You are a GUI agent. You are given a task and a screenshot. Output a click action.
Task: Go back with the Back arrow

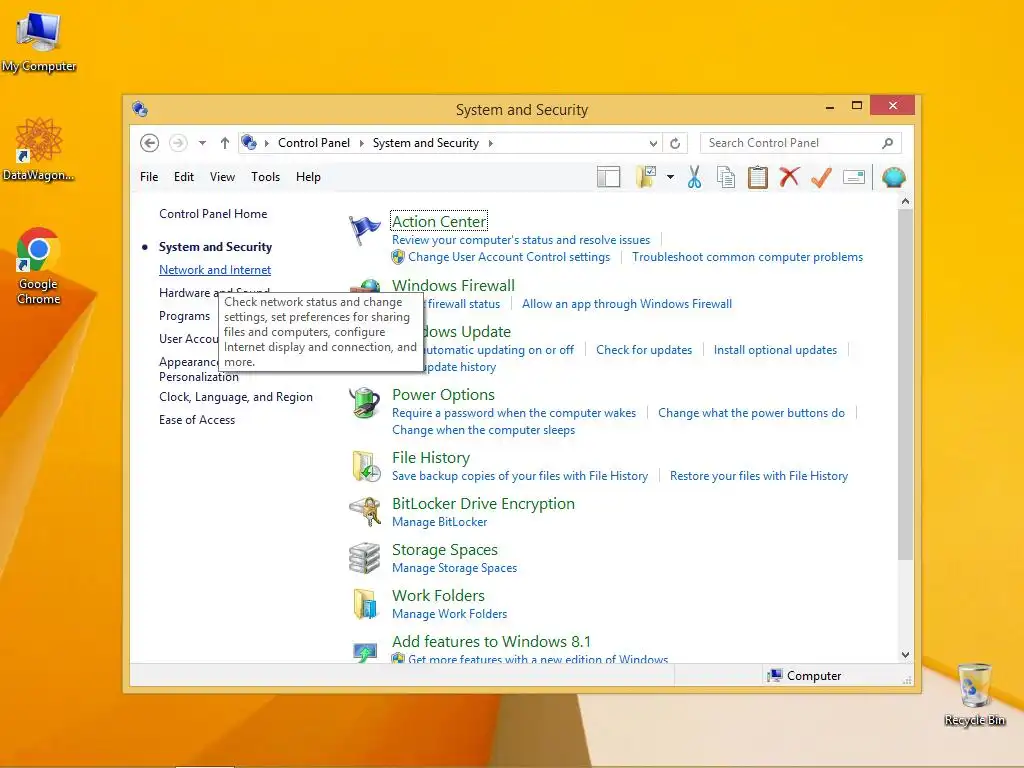click(x=150, y=143)
